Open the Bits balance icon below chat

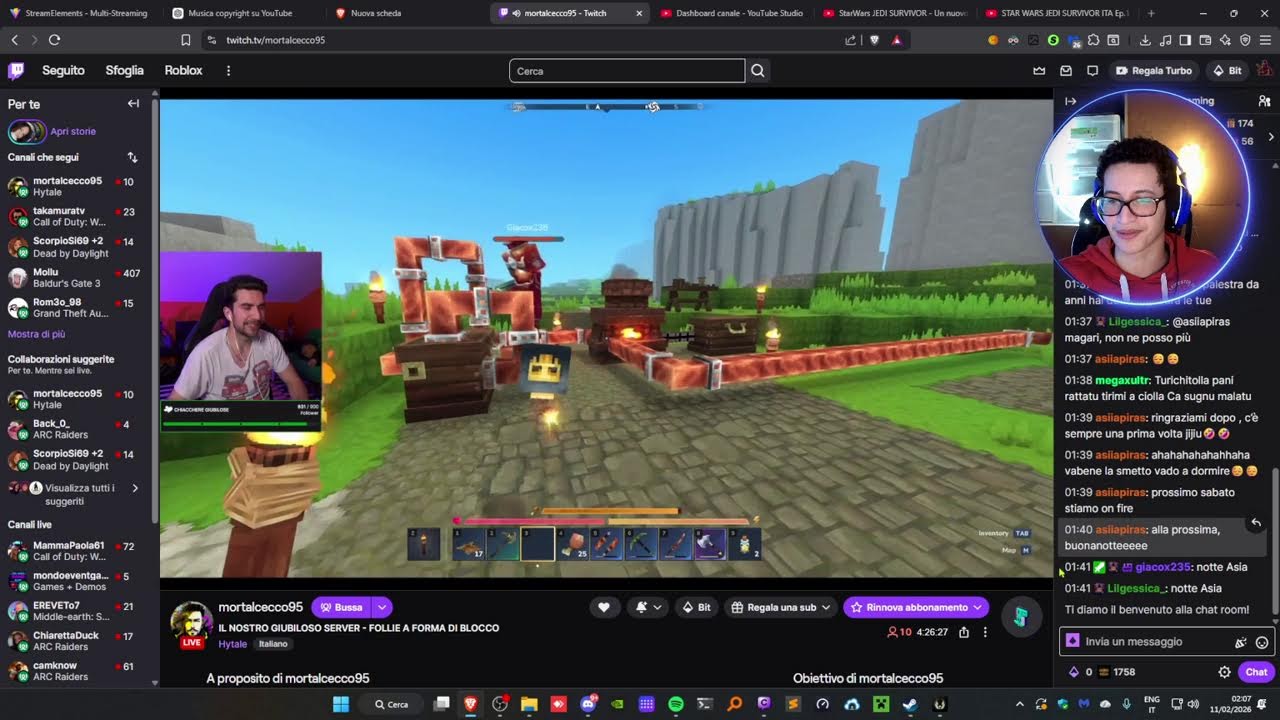coord(1075,672)
